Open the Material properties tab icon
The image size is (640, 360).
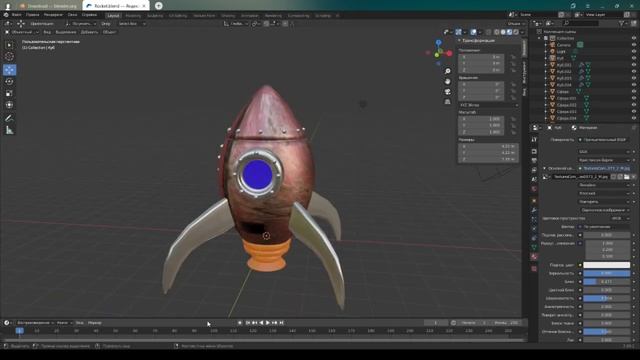534,257
